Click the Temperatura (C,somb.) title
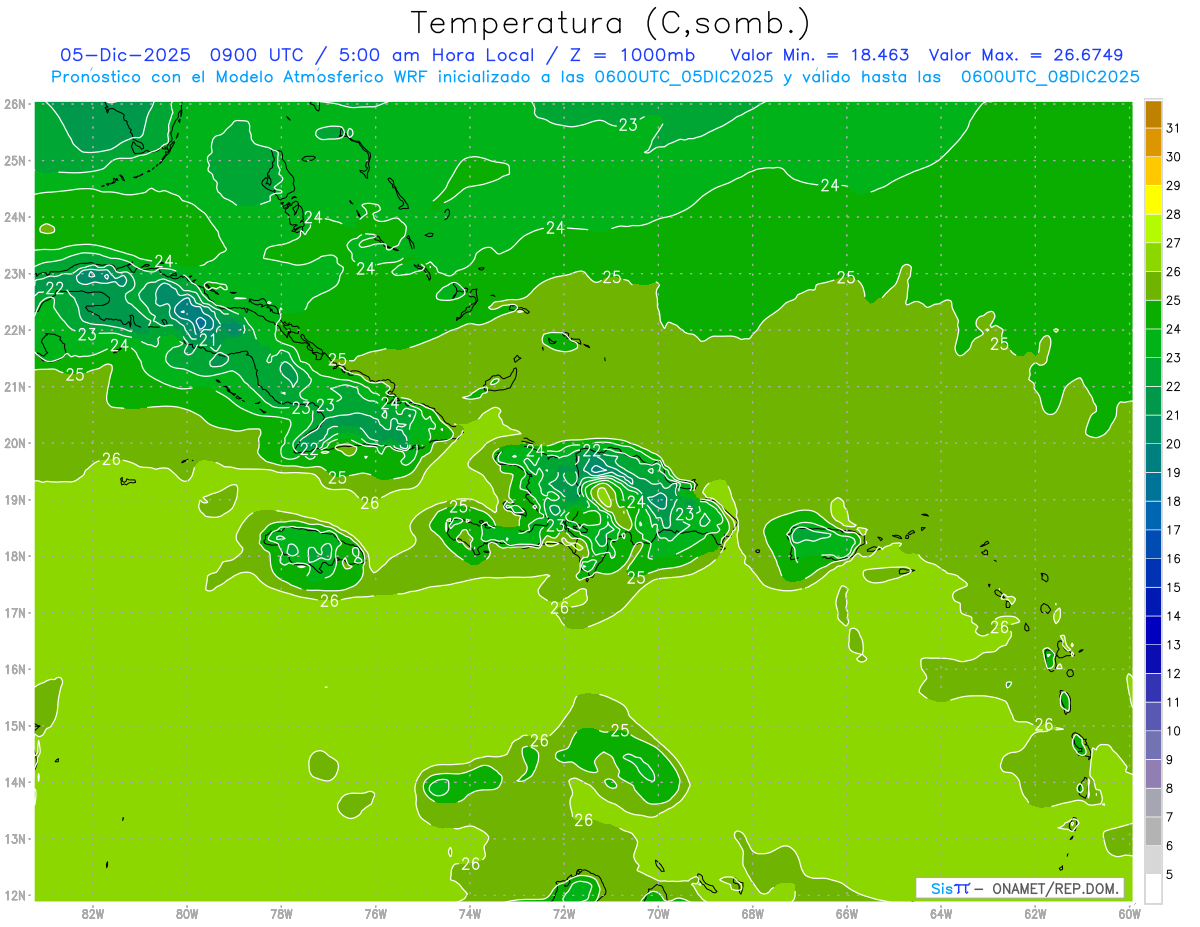The height and width of the screenshot is (927, 1200). (610, 22)
